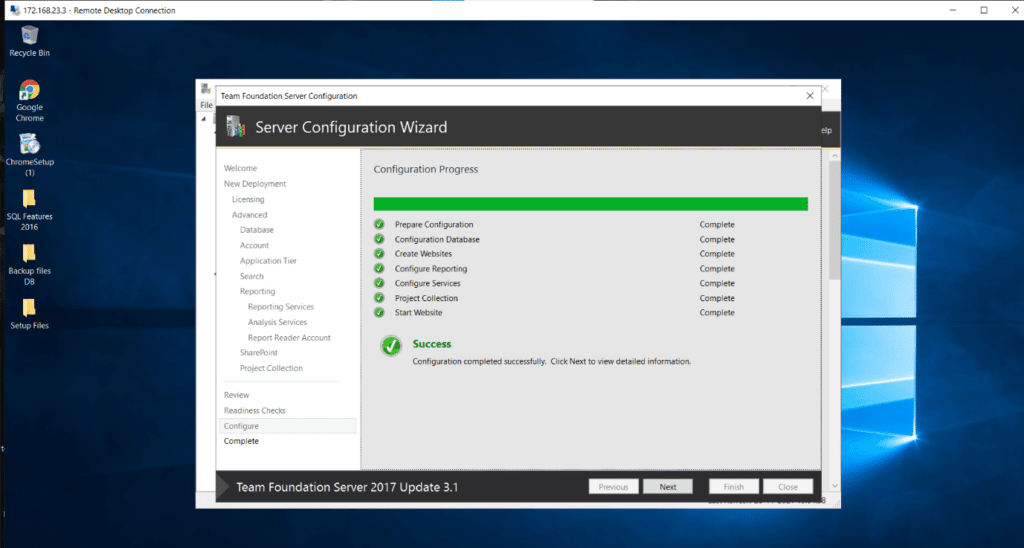Click Complete status for Prepare Configuration
The width and height of the screenshot is (1024, 548).
tap(717, 224)
